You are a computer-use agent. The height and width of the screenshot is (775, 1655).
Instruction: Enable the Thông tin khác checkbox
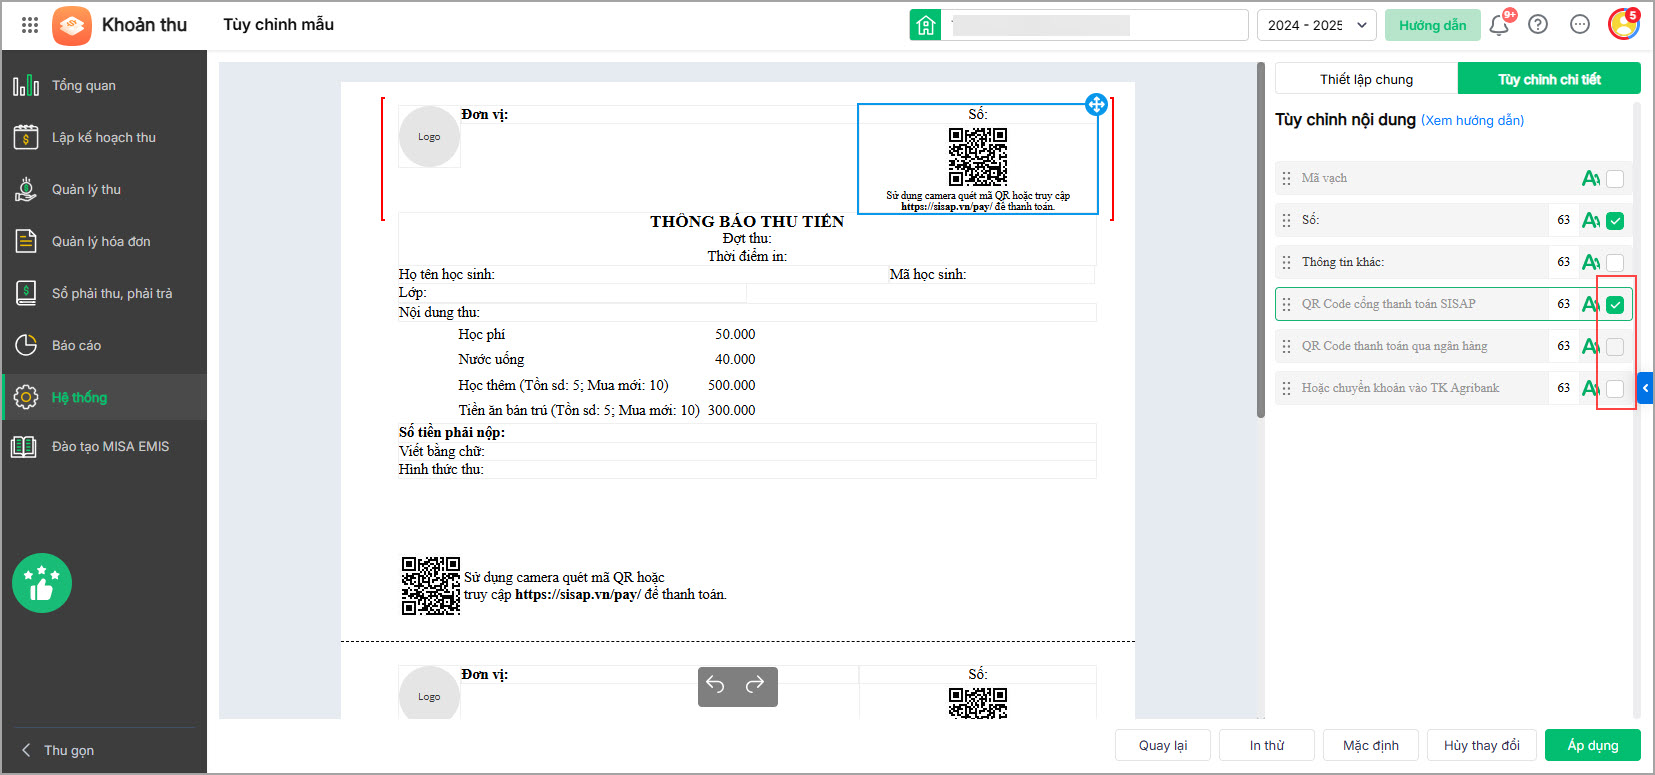click(x=1615, y=263)
